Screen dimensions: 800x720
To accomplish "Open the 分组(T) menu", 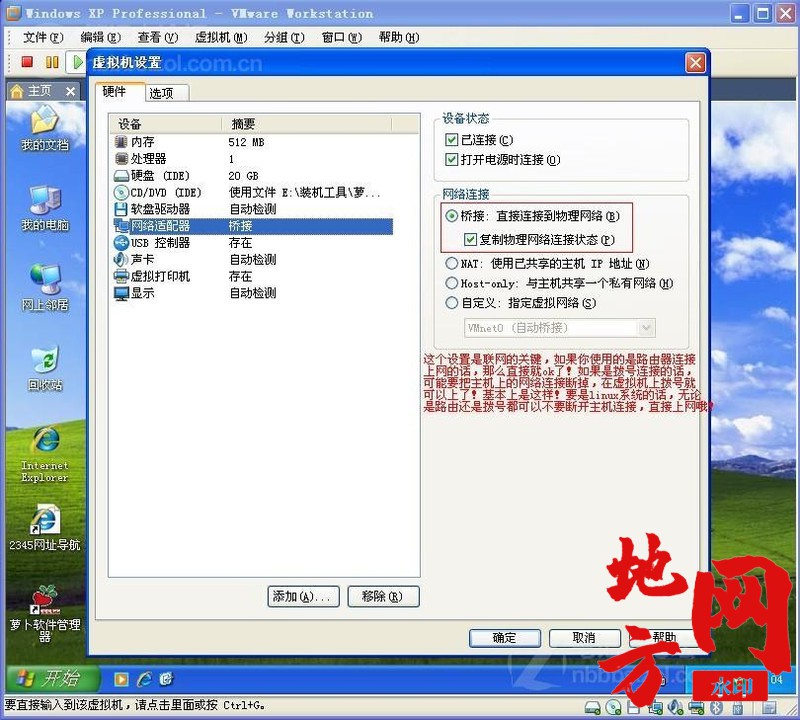I will click(x=284, y=37).
